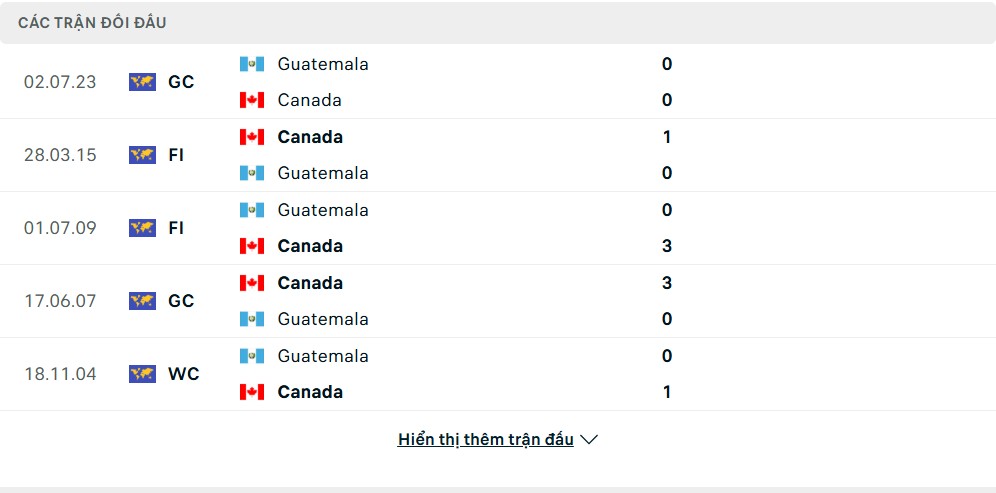
Task: Open the 02.07.23 match row
Action: 498,82
